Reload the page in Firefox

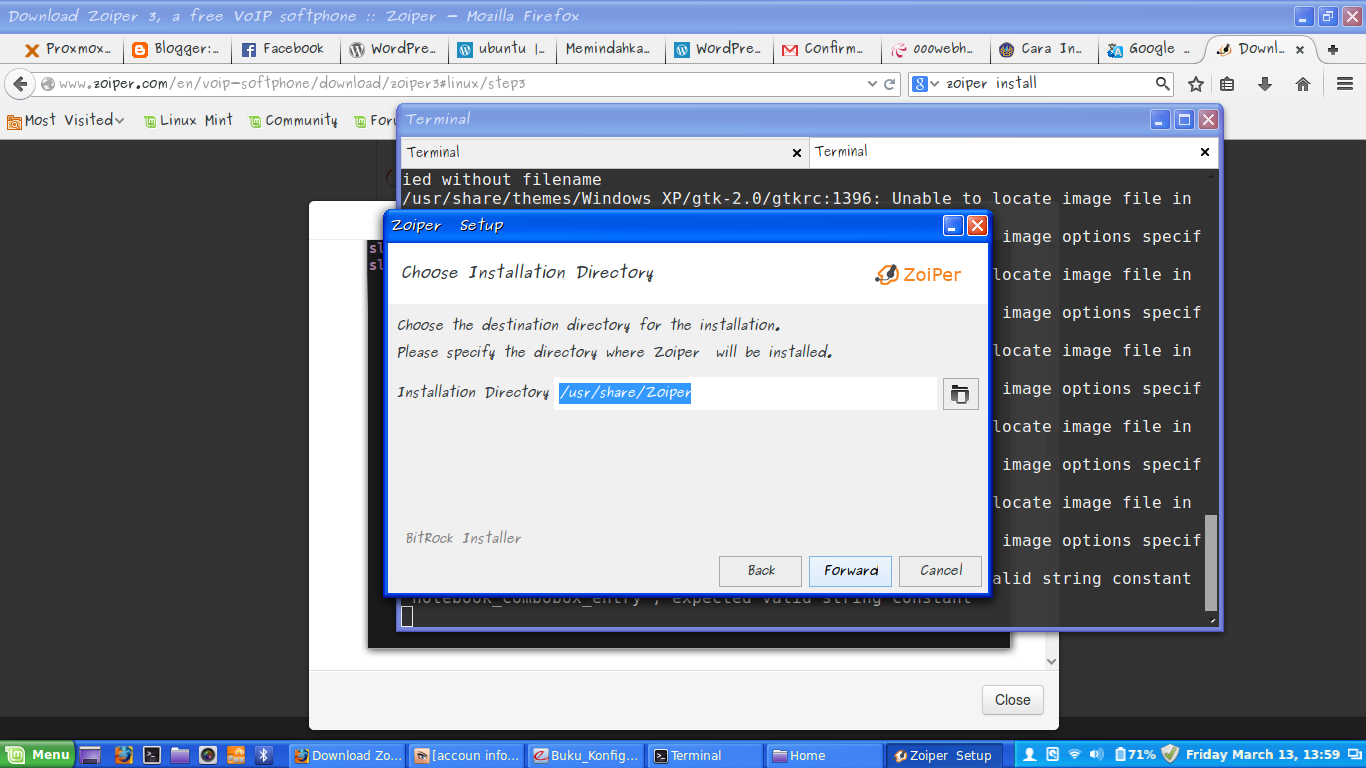tap(890, 84)
